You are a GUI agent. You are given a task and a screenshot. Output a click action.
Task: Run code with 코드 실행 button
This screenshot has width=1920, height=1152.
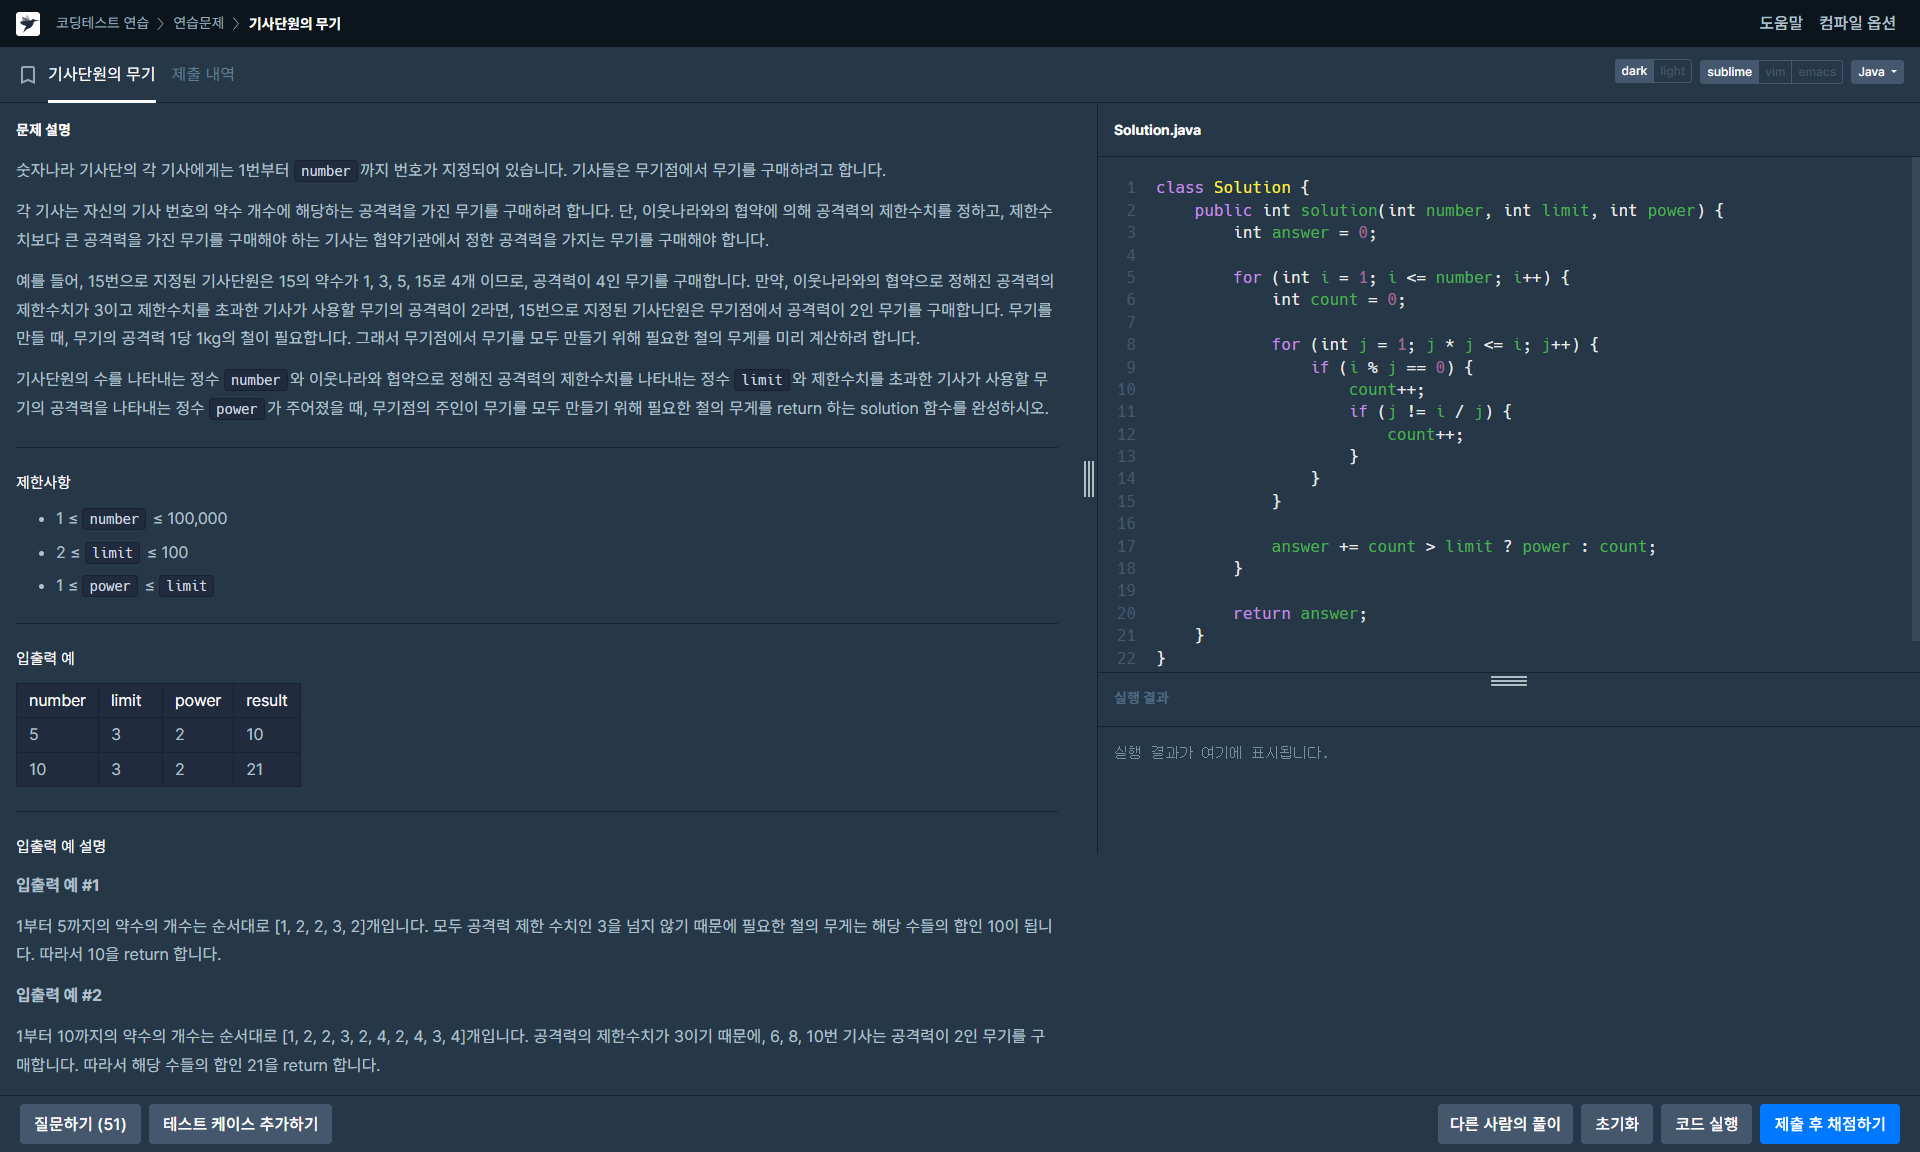click(x=1706, y=1124)
